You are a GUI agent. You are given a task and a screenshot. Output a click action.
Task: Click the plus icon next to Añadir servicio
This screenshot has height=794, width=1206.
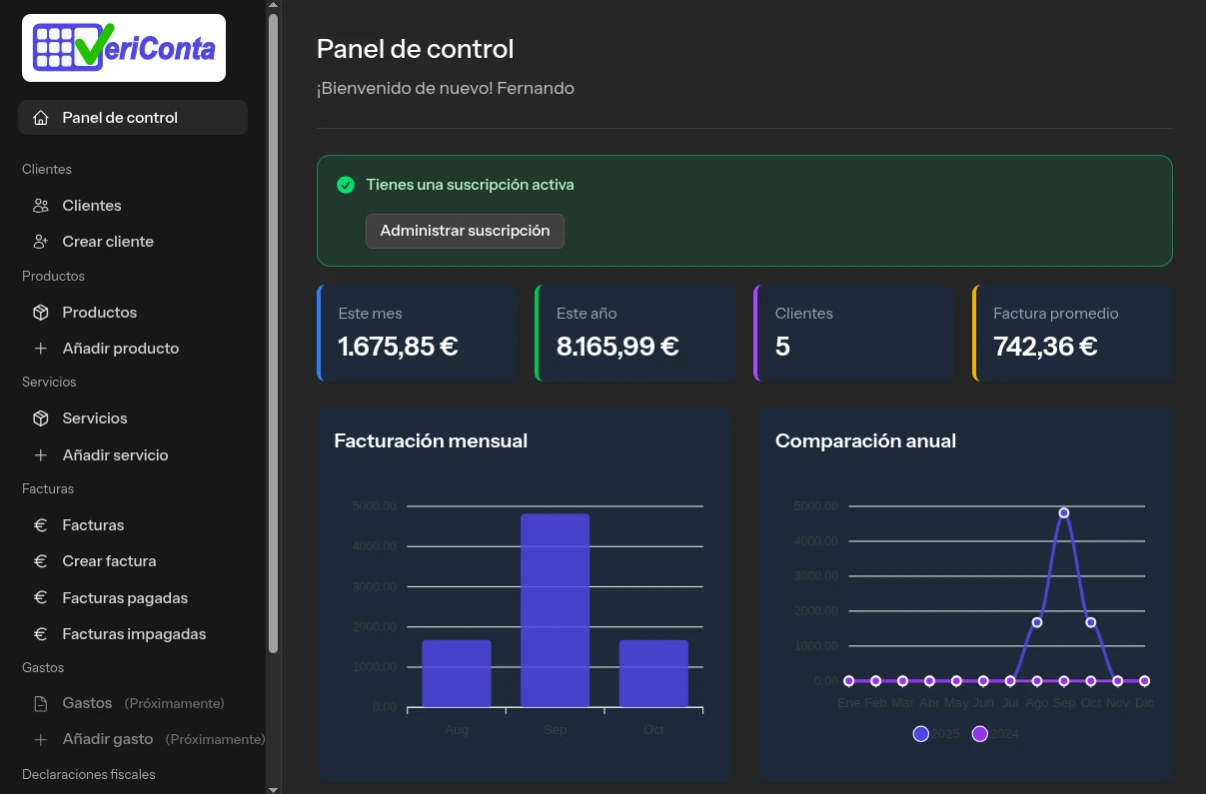40,455
